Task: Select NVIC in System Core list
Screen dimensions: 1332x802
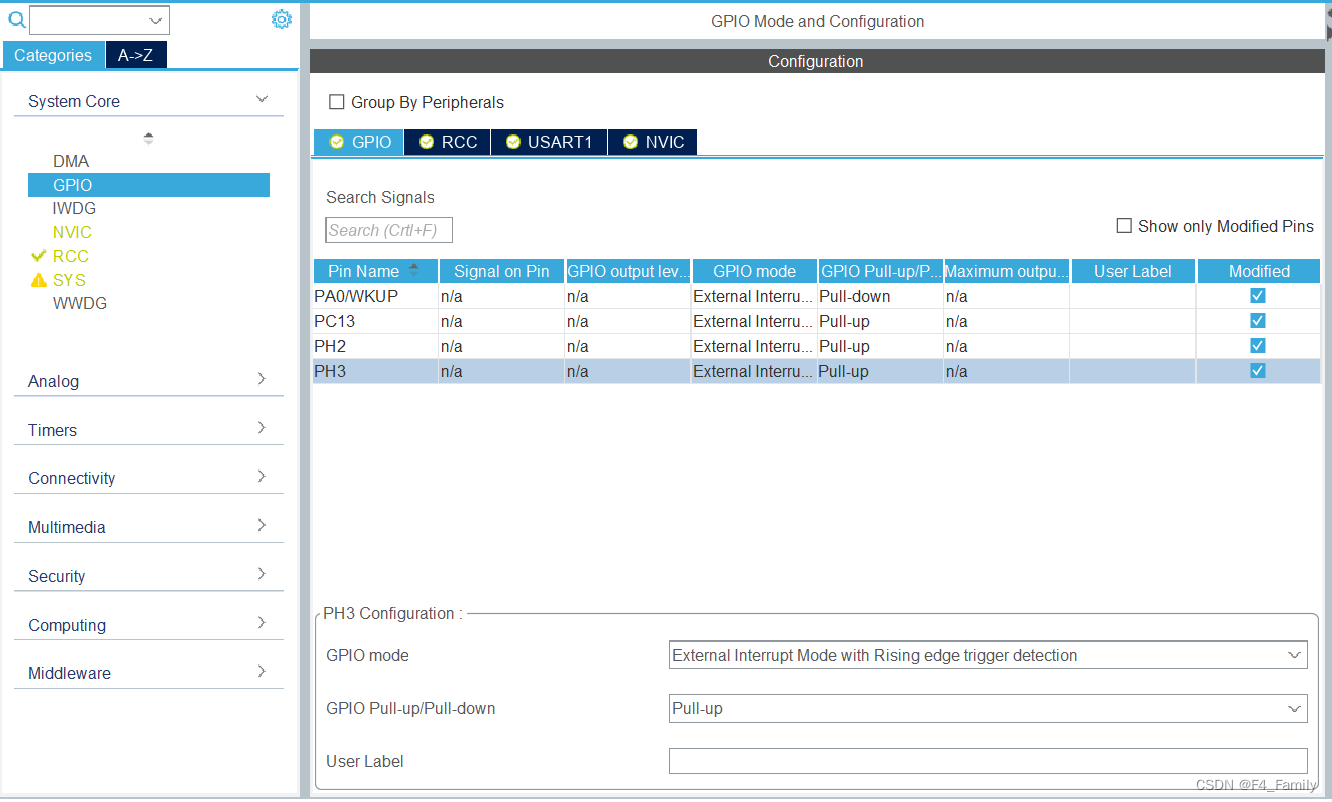Action: coord(72,232)
